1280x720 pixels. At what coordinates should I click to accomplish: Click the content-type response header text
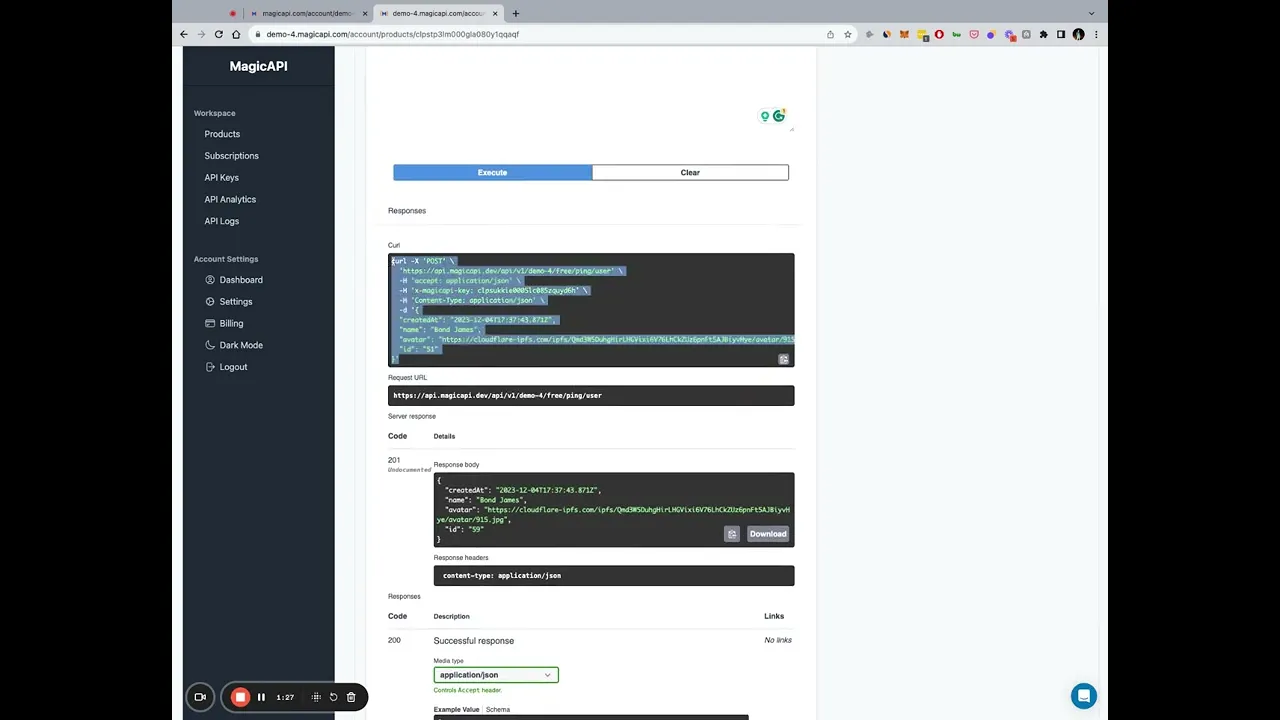tap(502, 576)
